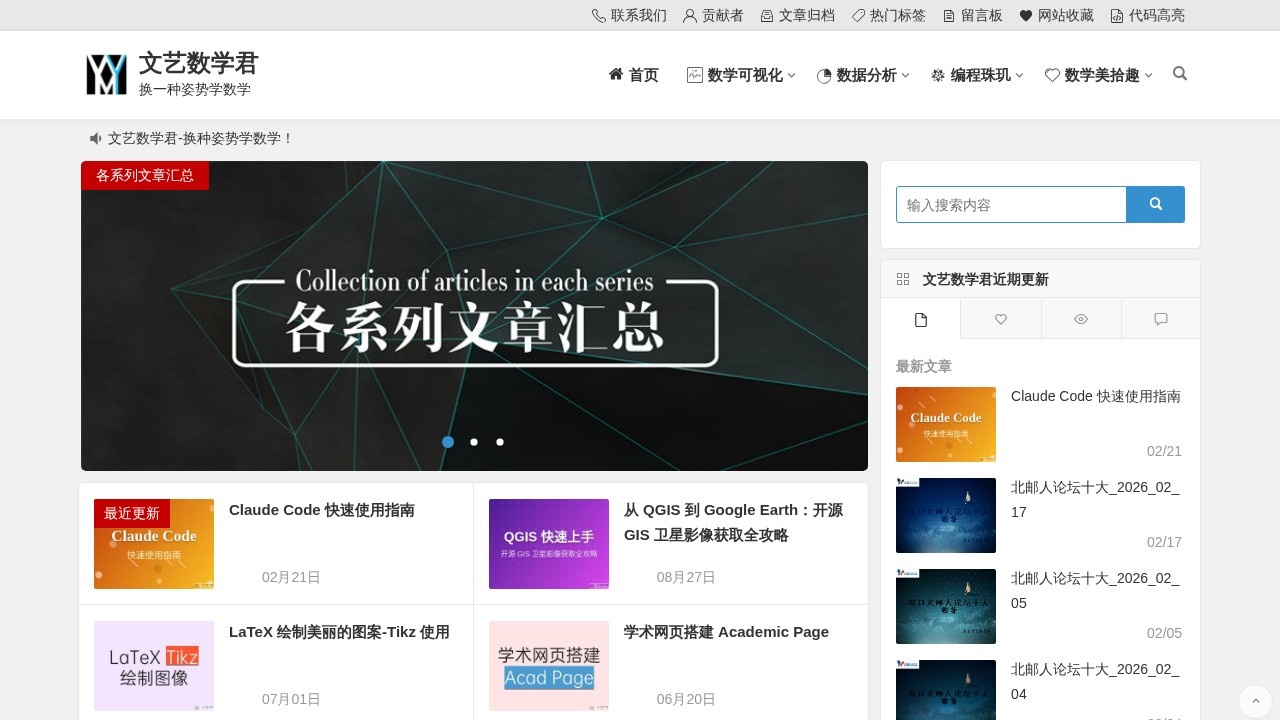Select the second carousel slide dot
Image resolution: width=1280 pixels, height=720 pixels.
[x=474, y=441]
